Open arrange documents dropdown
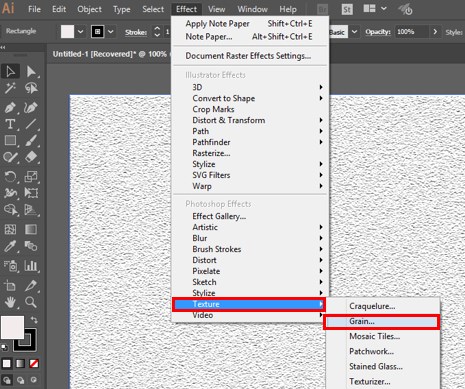 click(384, 8)
